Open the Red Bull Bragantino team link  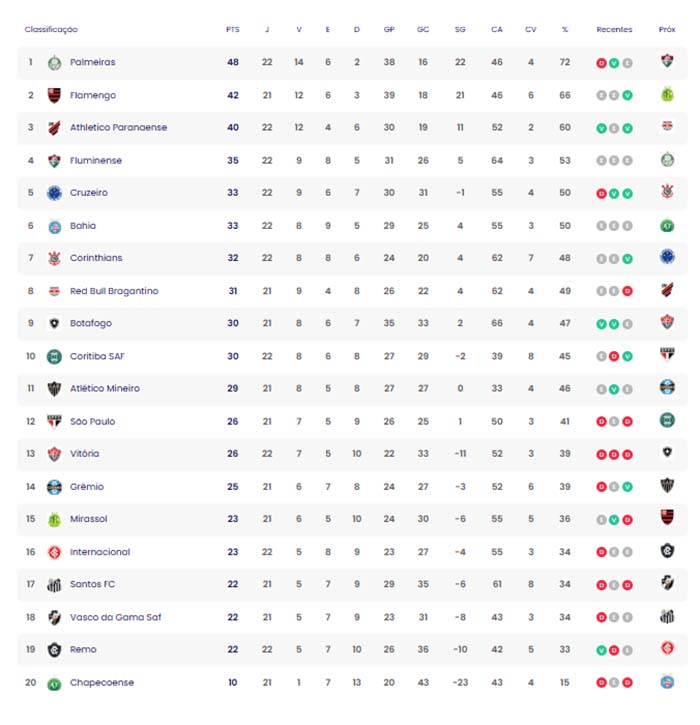tap(114, 291)
